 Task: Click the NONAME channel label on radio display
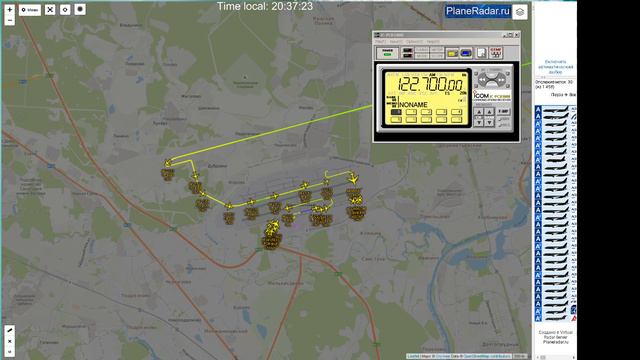click(x=413, y=105)
